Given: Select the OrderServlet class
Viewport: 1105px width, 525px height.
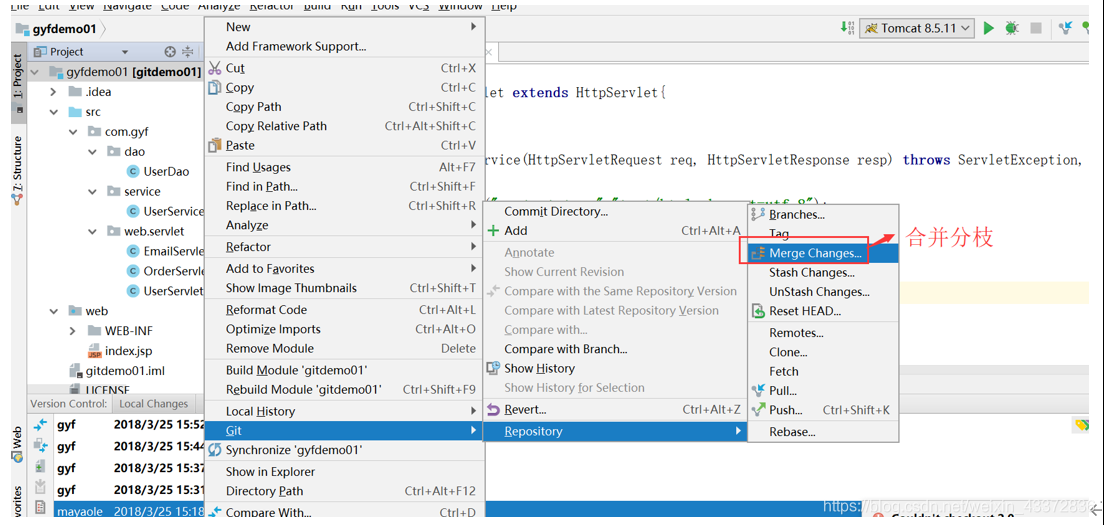Looking at the screenshot, I should 165,271.
